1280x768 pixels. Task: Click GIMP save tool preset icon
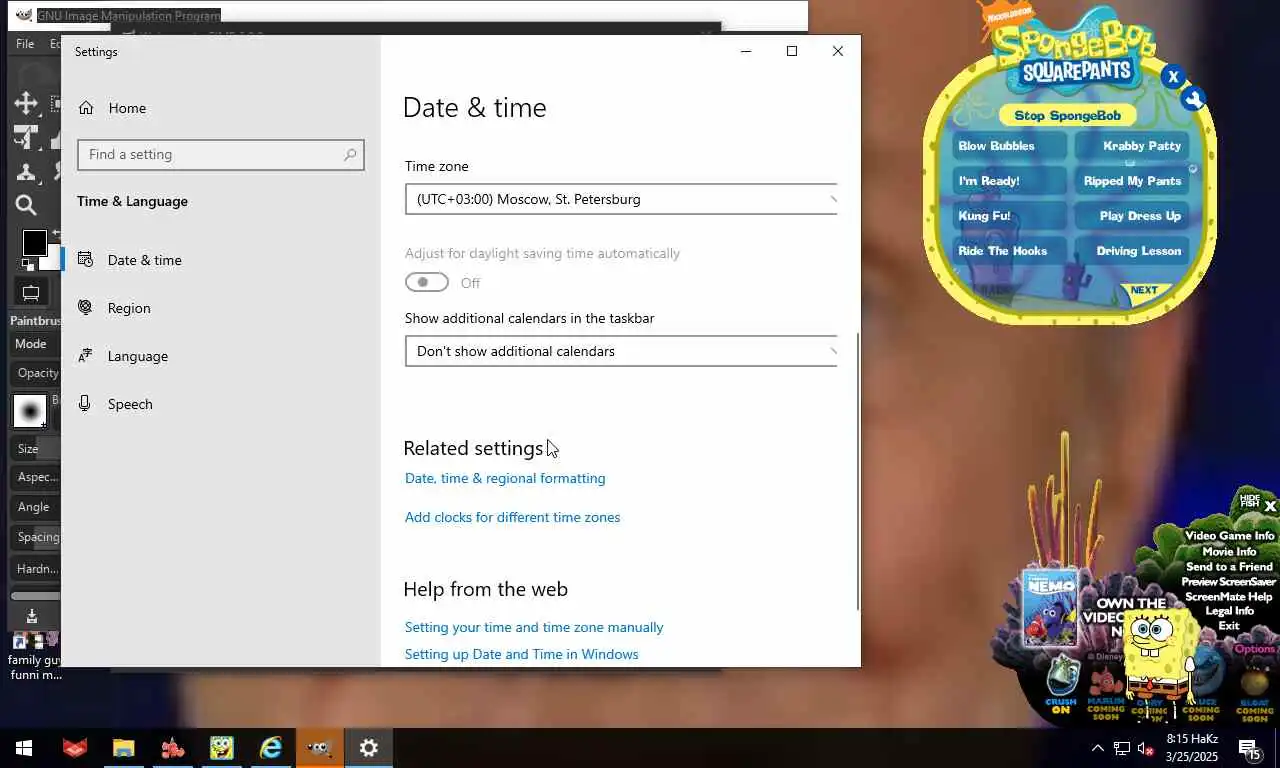(x=31, y=617)
